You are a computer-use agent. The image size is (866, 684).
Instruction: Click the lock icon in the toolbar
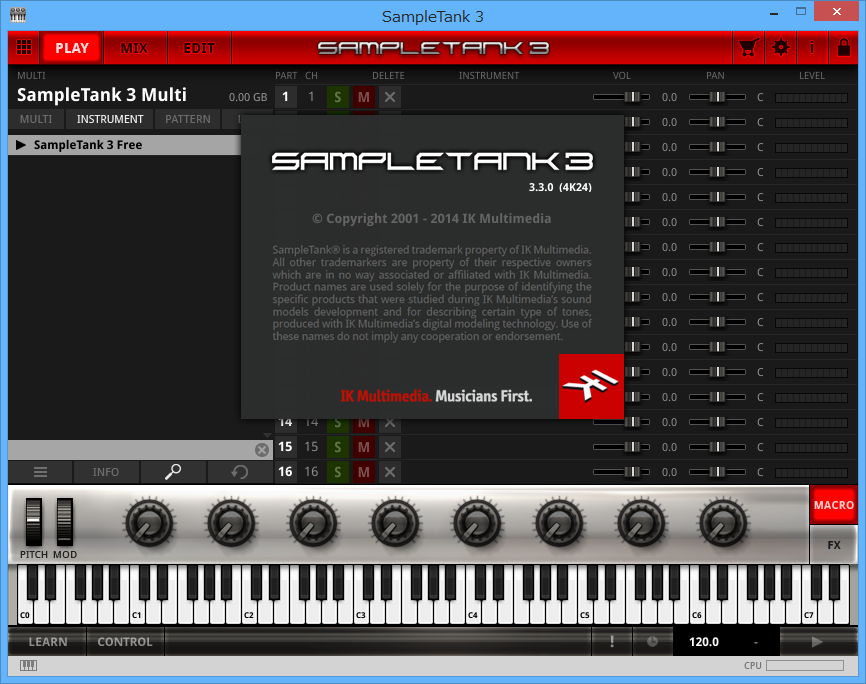tap(843, 47)
